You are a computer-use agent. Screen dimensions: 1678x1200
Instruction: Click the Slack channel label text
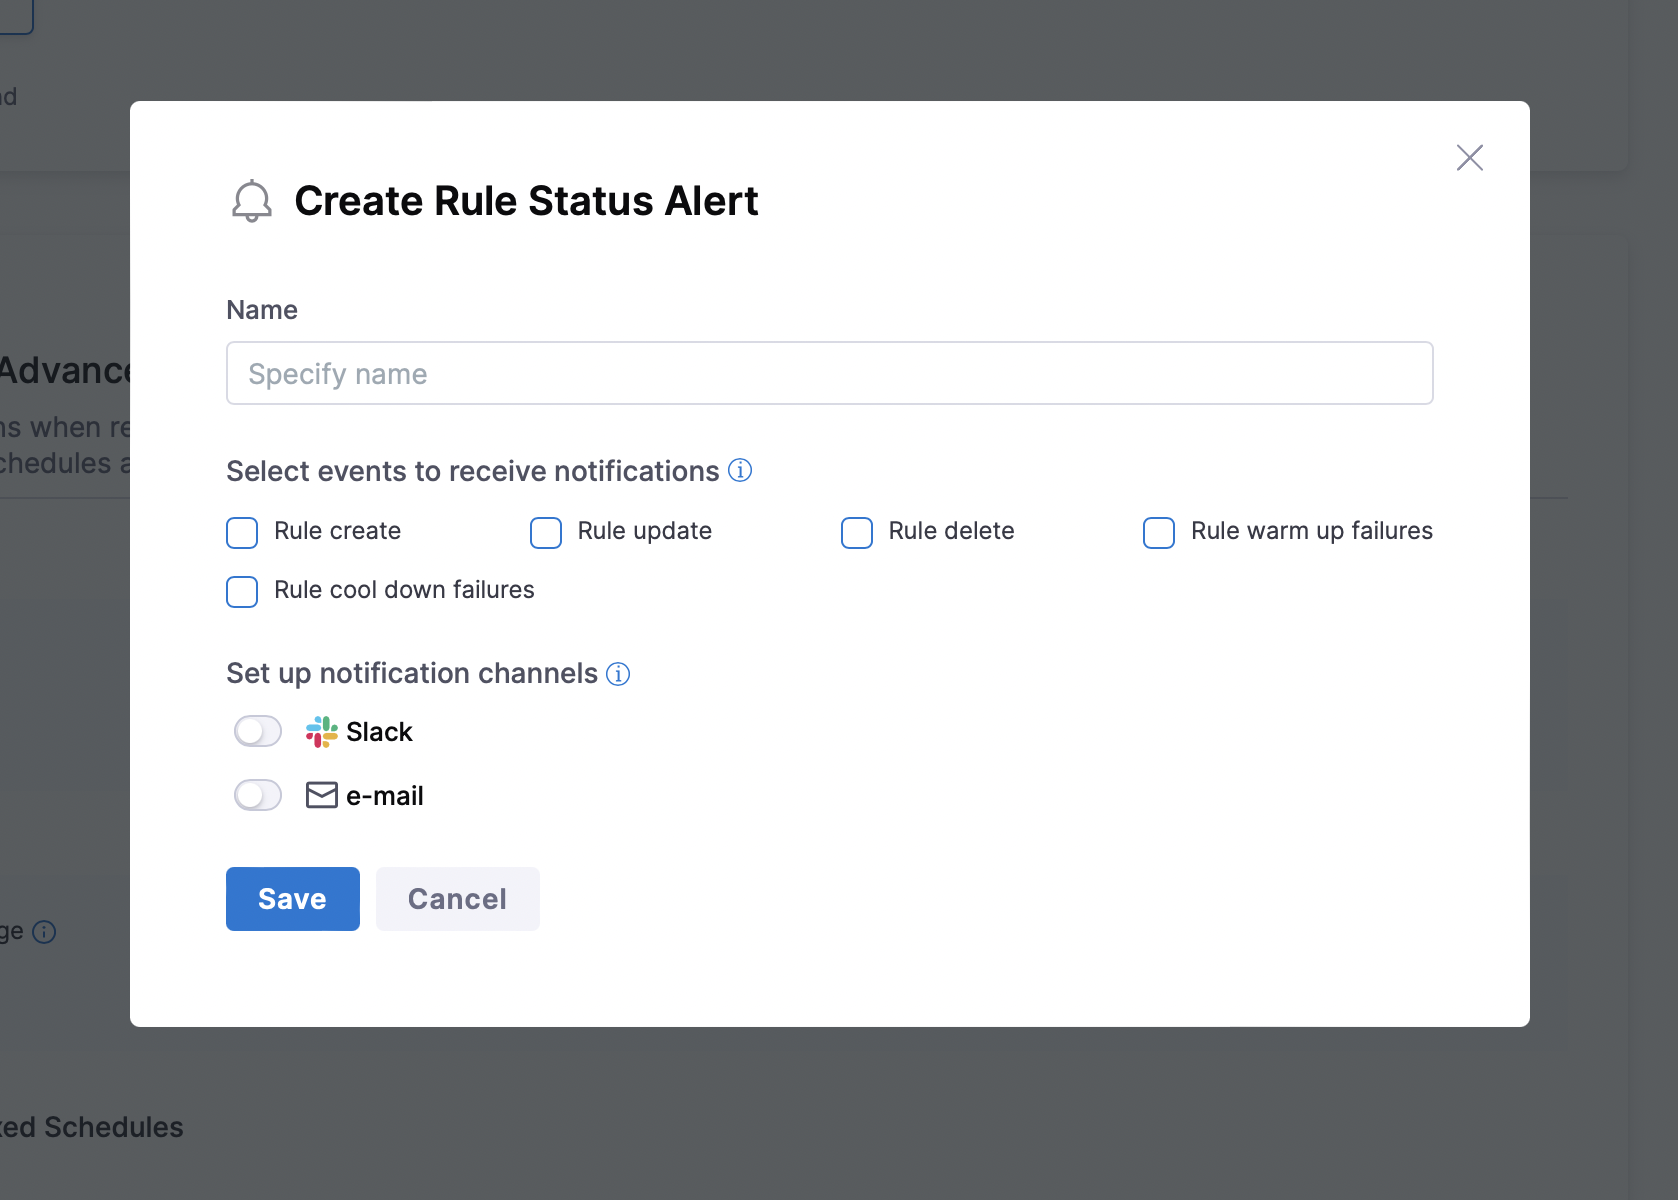coord(379,732)
